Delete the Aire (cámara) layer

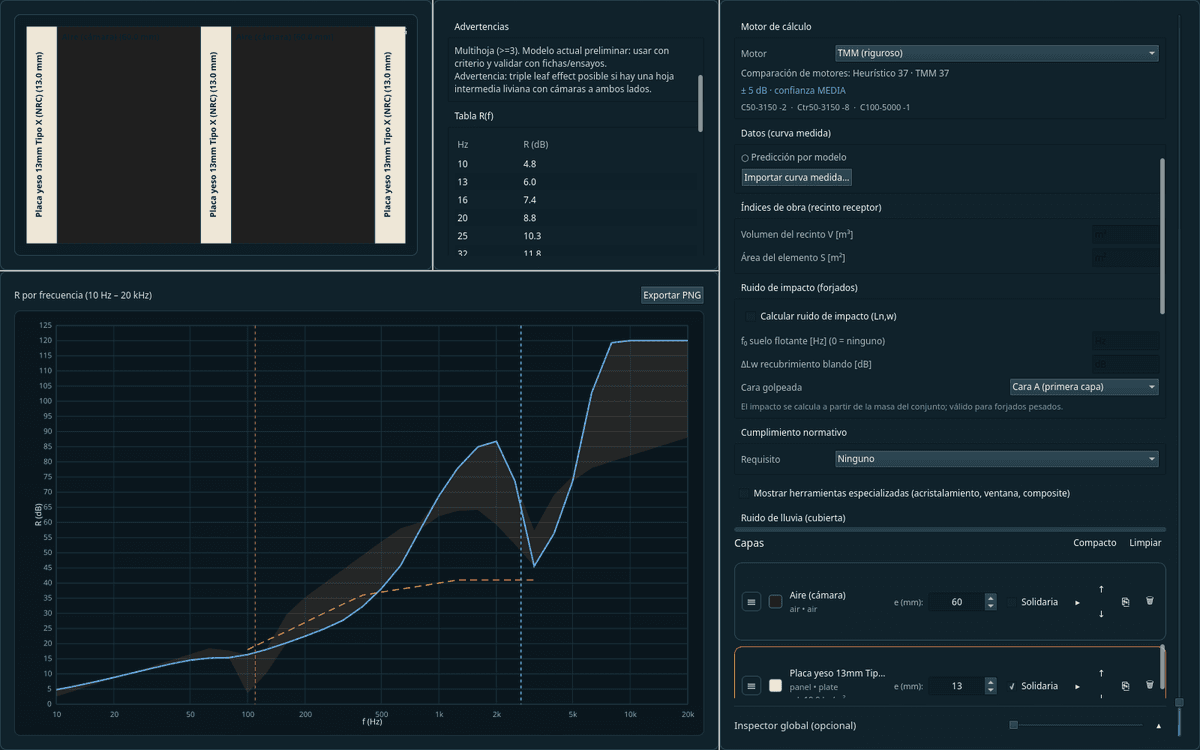[1149, 602]
